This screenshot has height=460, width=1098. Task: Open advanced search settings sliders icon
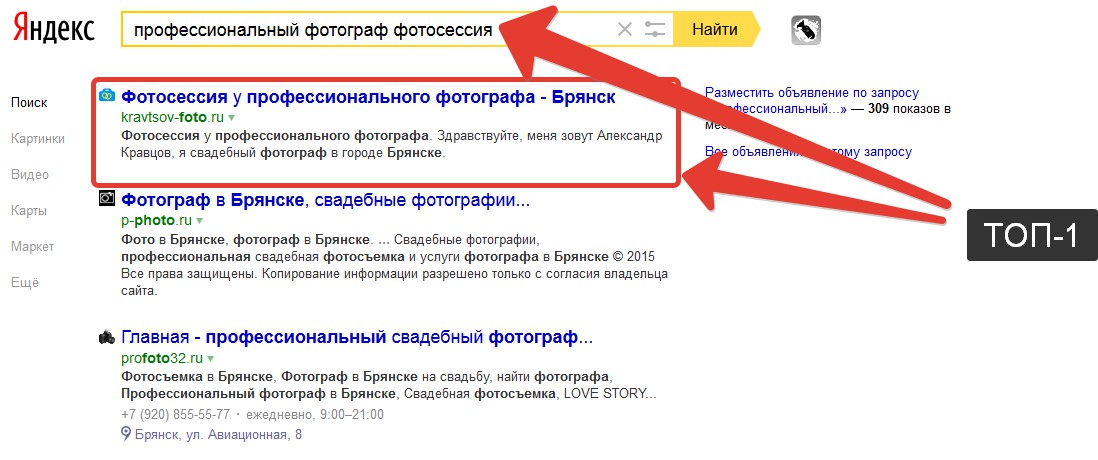click(655, 29)
